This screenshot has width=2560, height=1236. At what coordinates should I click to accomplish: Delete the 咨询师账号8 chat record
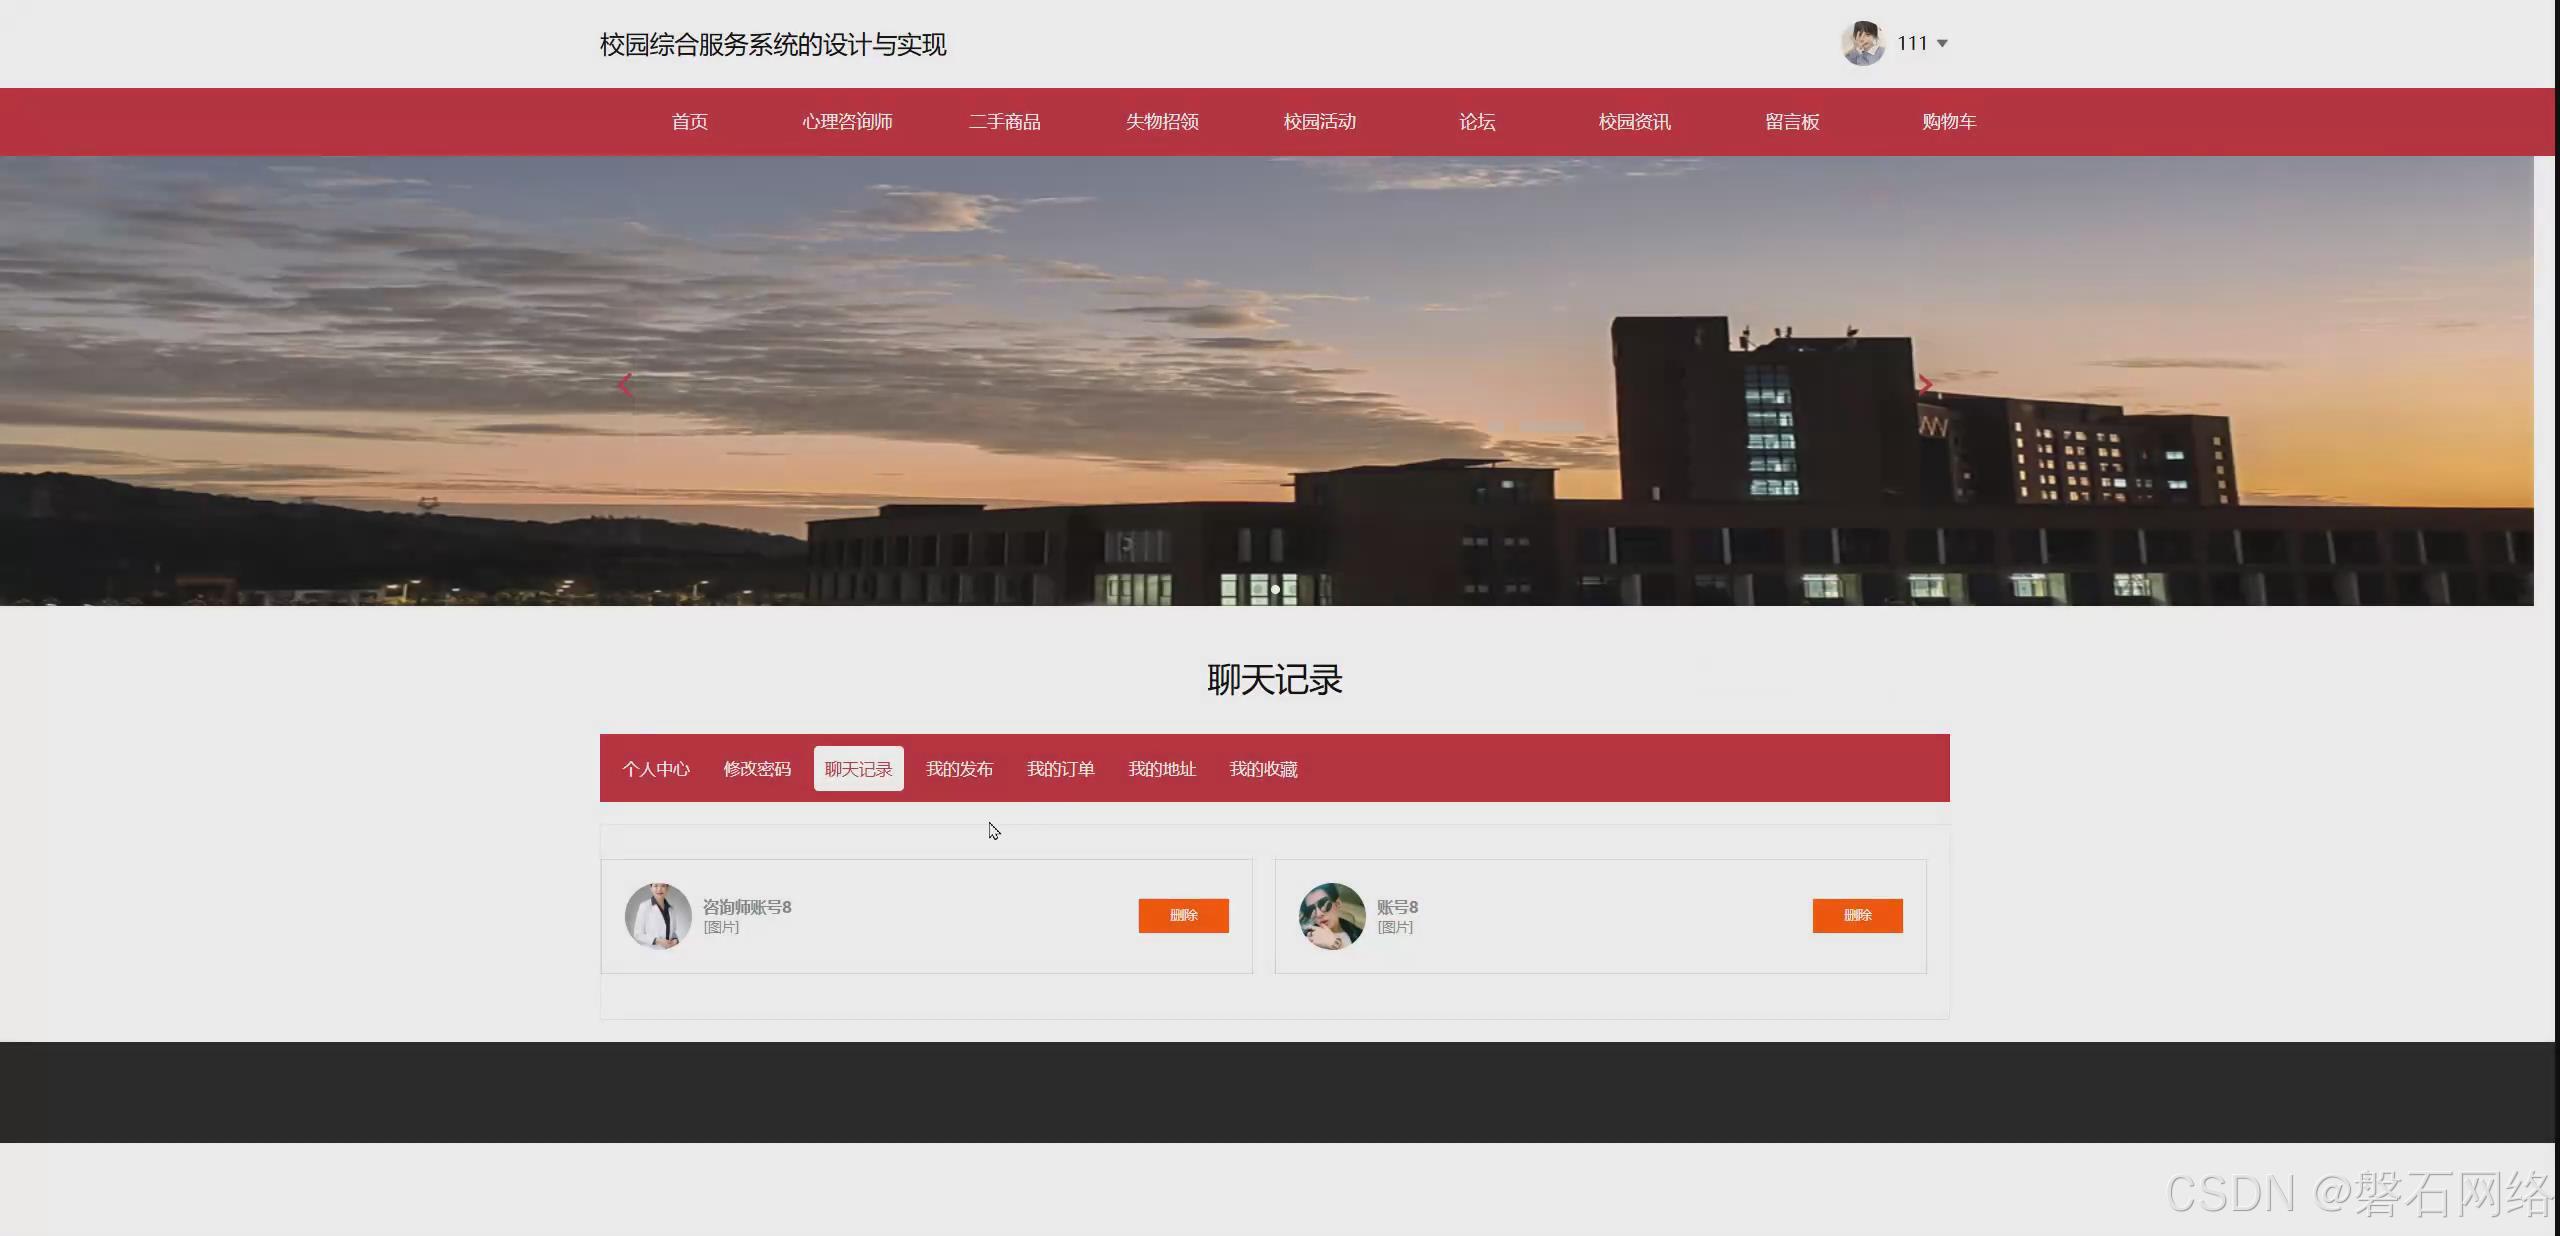pyautogui.click(x=1183, y=915)
